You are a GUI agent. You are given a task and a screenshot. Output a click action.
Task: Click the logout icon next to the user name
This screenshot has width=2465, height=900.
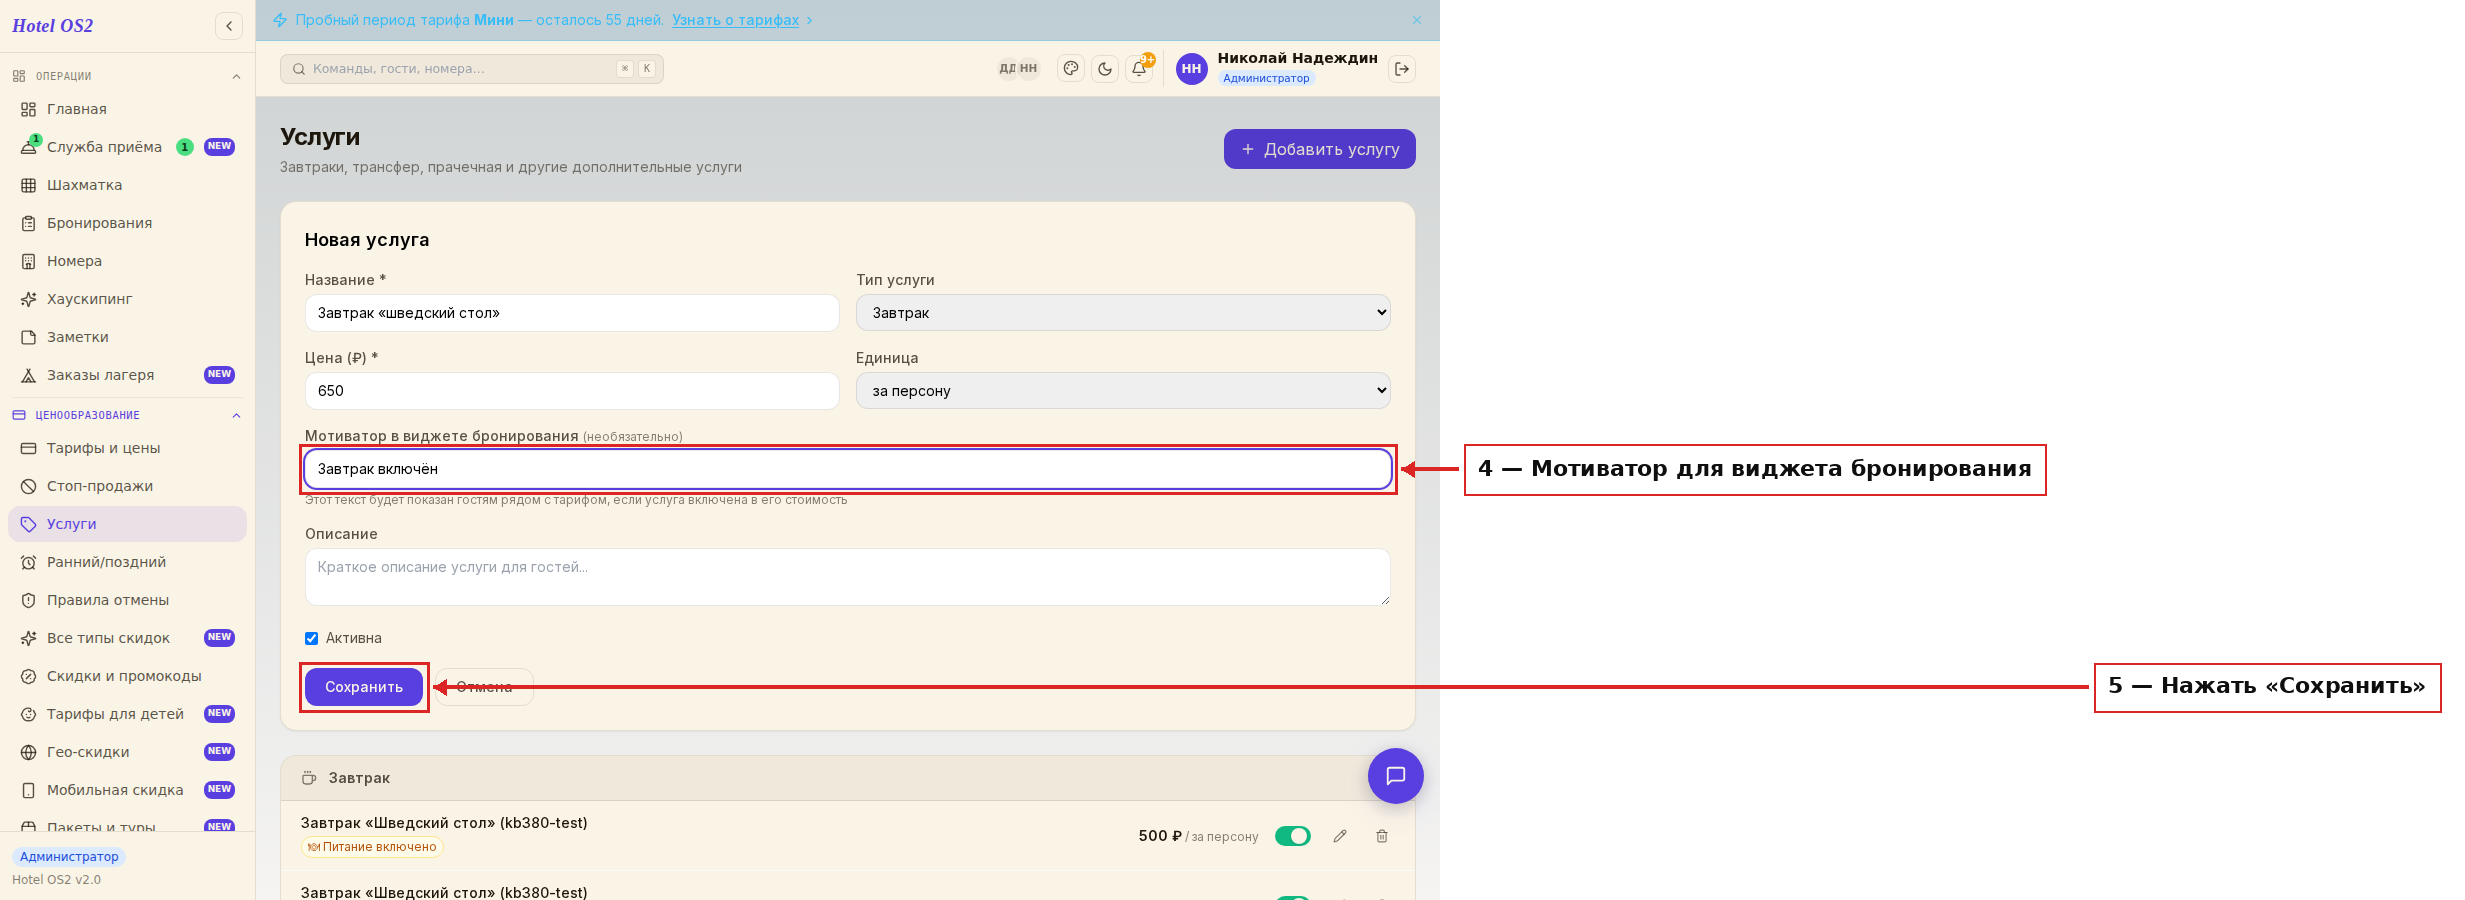pos(1402,69)
